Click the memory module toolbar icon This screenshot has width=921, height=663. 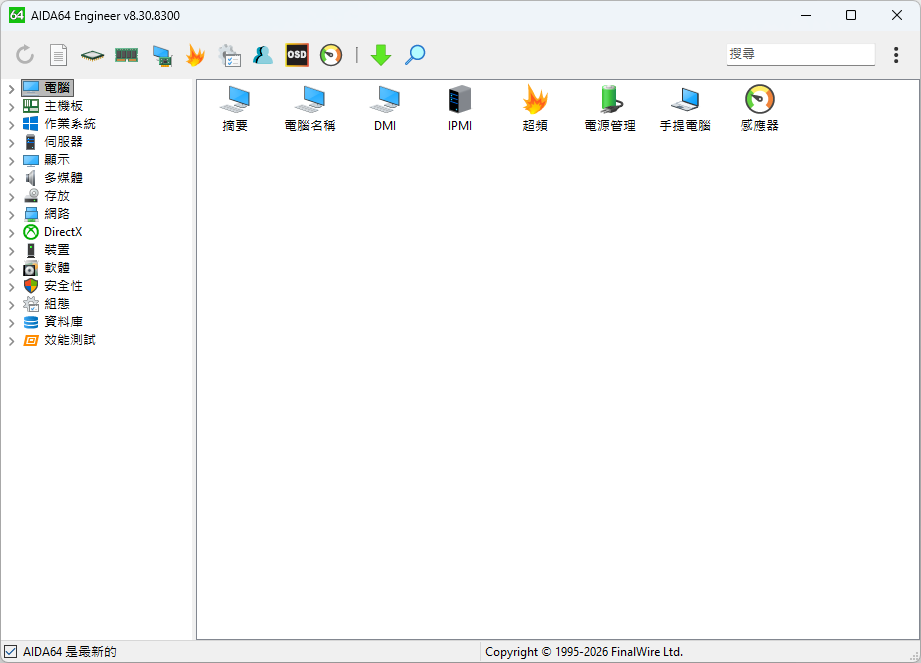(126, 55)
